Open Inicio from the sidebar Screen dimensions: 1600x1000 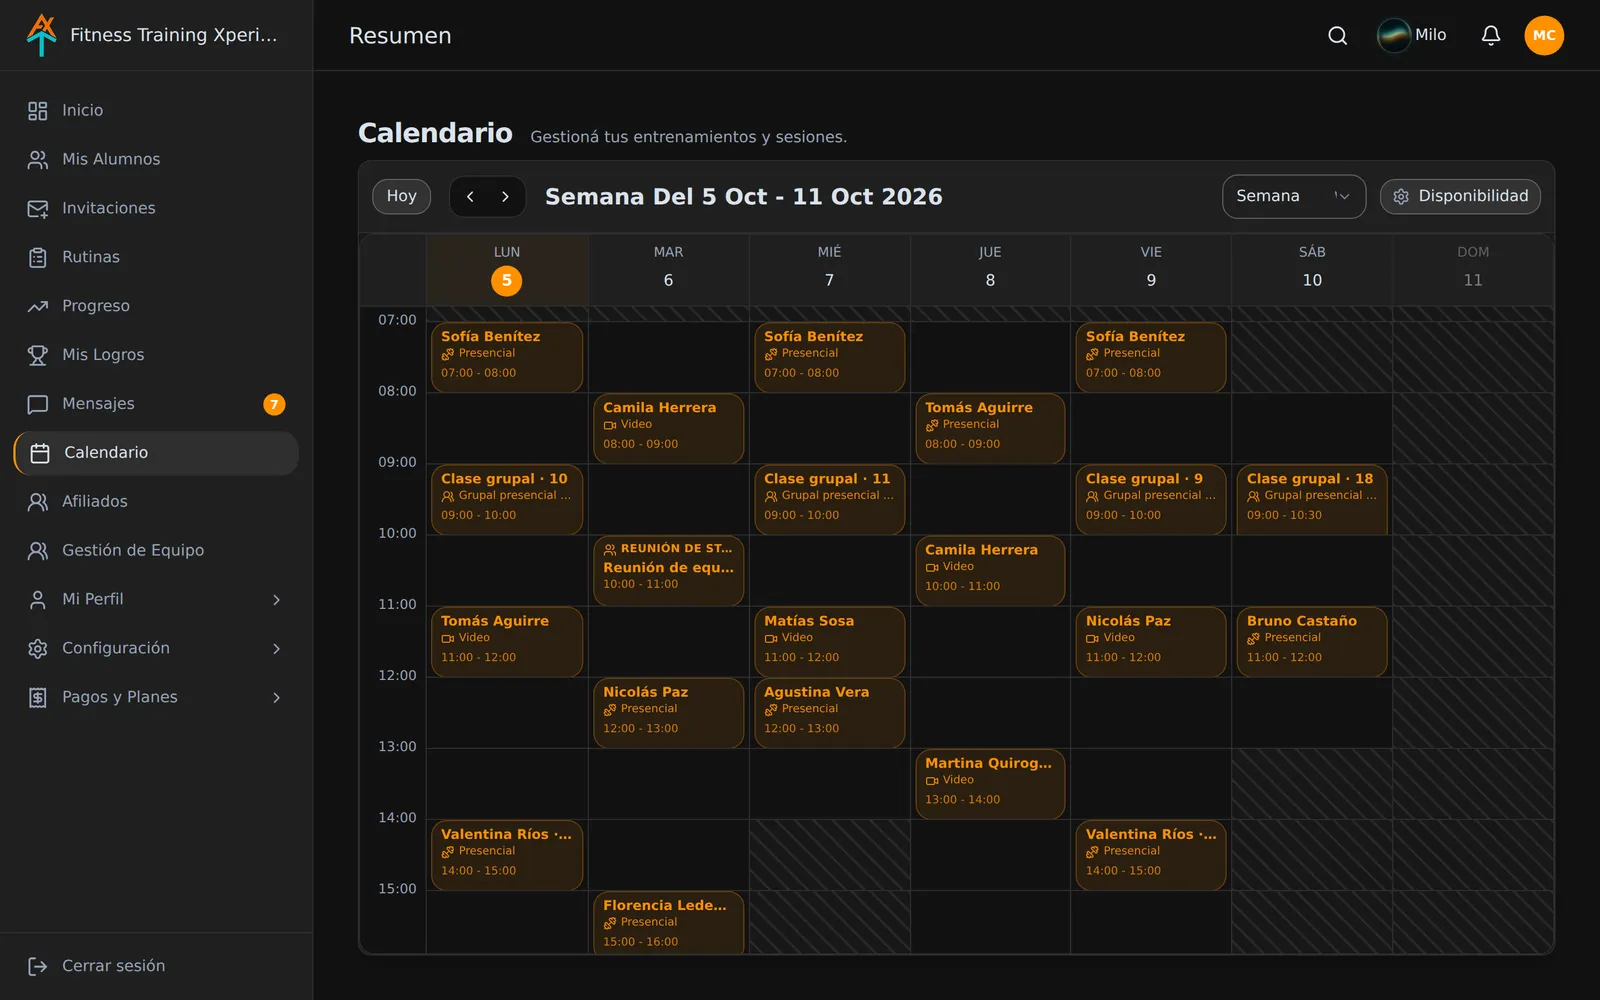pyautogui.click(x=156, y=110)
